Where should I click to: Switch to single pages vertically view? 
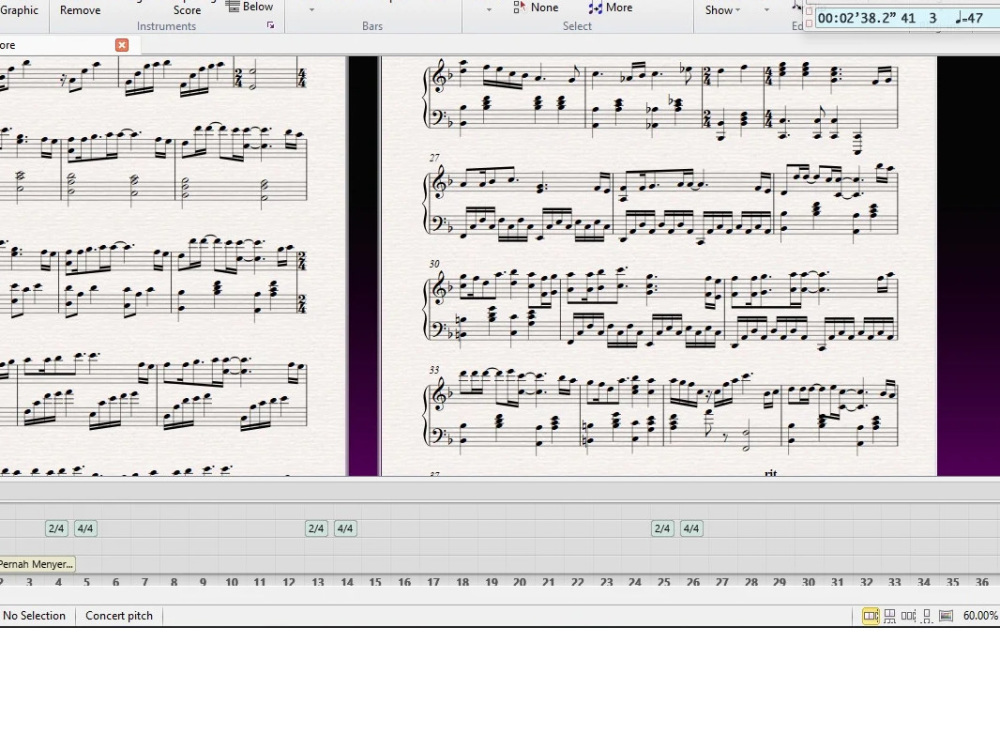click(x=927, y=615)
